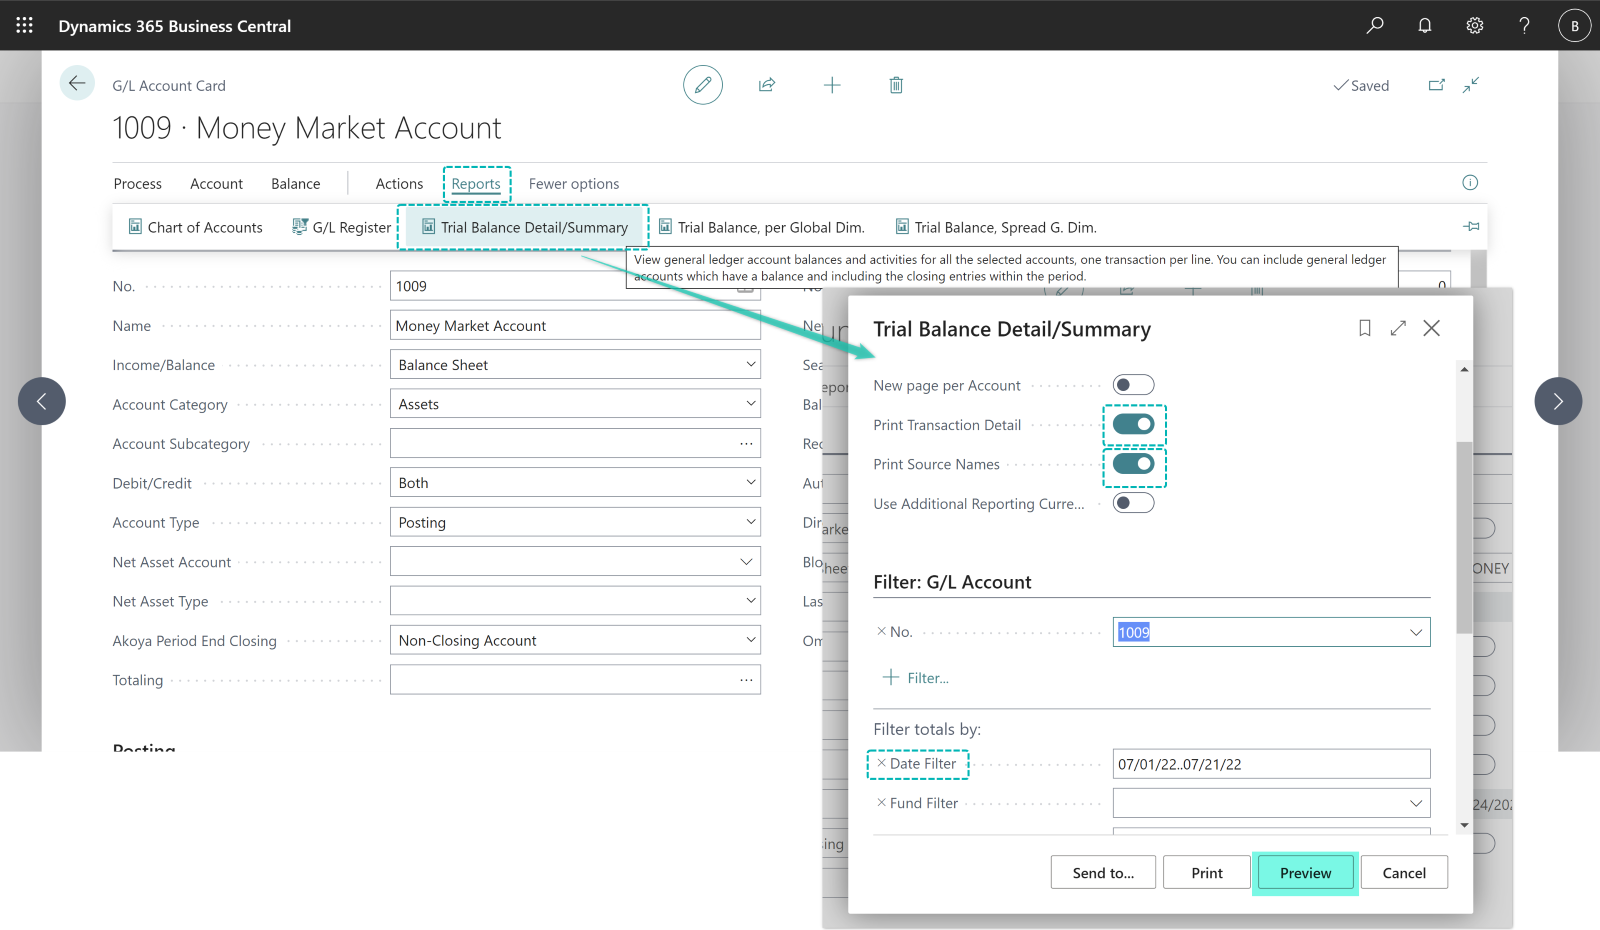Toggle Print Source Names switch
This screenshot has height=930, width=1600.
click(x=1134, y=464)
